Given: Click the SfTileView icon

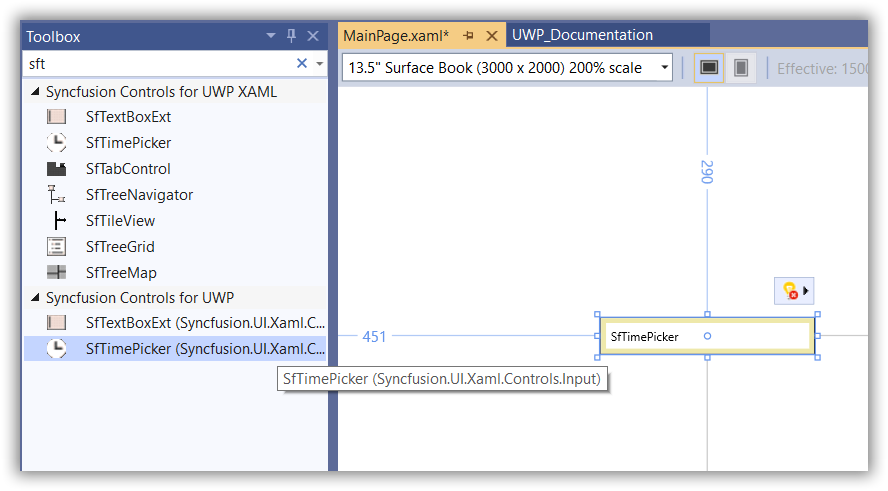Looking at the screenshot, I should pos(59,221).
